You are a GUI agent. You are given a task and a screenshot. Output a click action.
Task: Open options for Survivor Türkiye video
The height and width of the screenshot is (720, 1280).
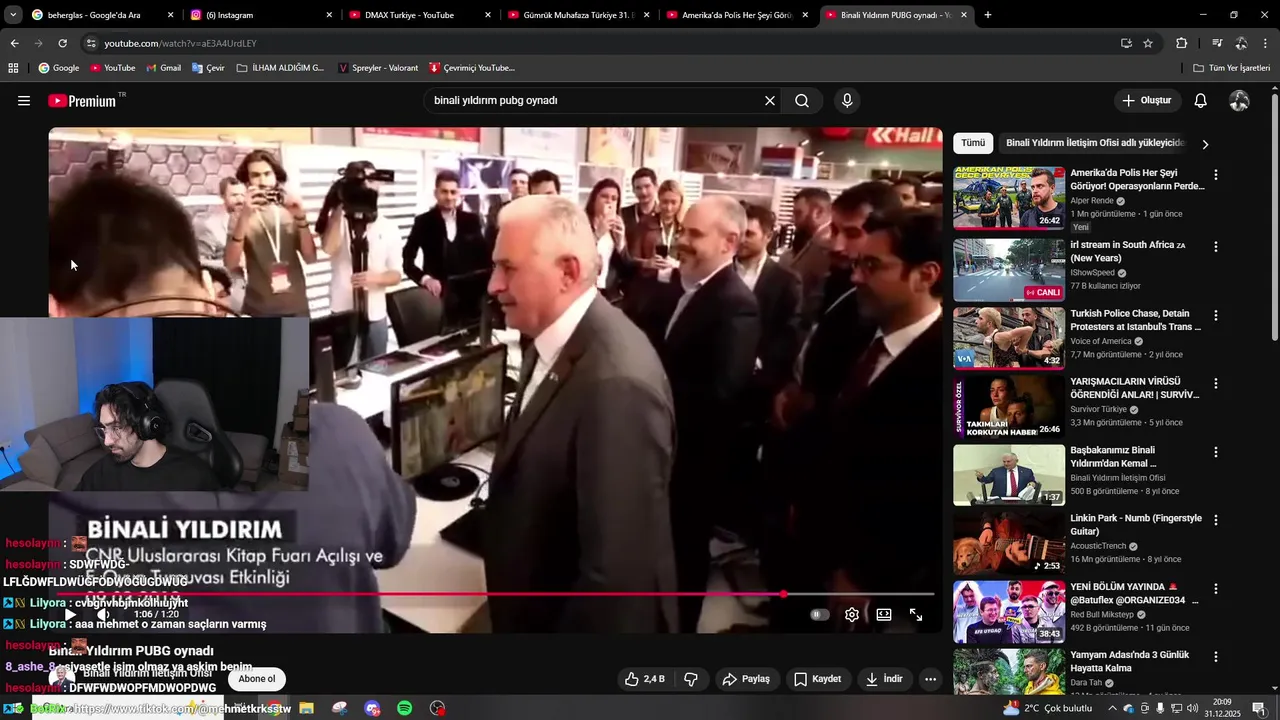tap(1216, 383)
